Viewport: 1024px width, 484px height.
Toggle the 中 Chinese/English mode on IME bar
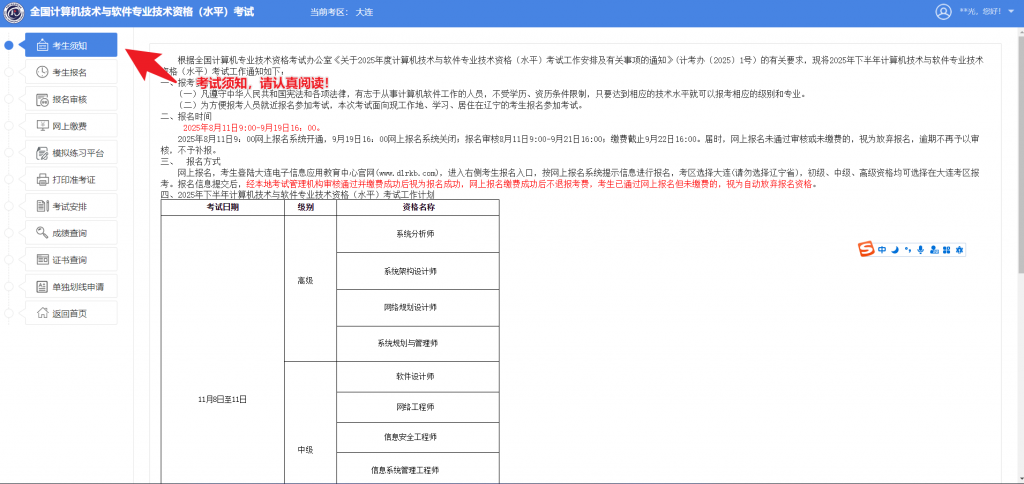[882, 250]
